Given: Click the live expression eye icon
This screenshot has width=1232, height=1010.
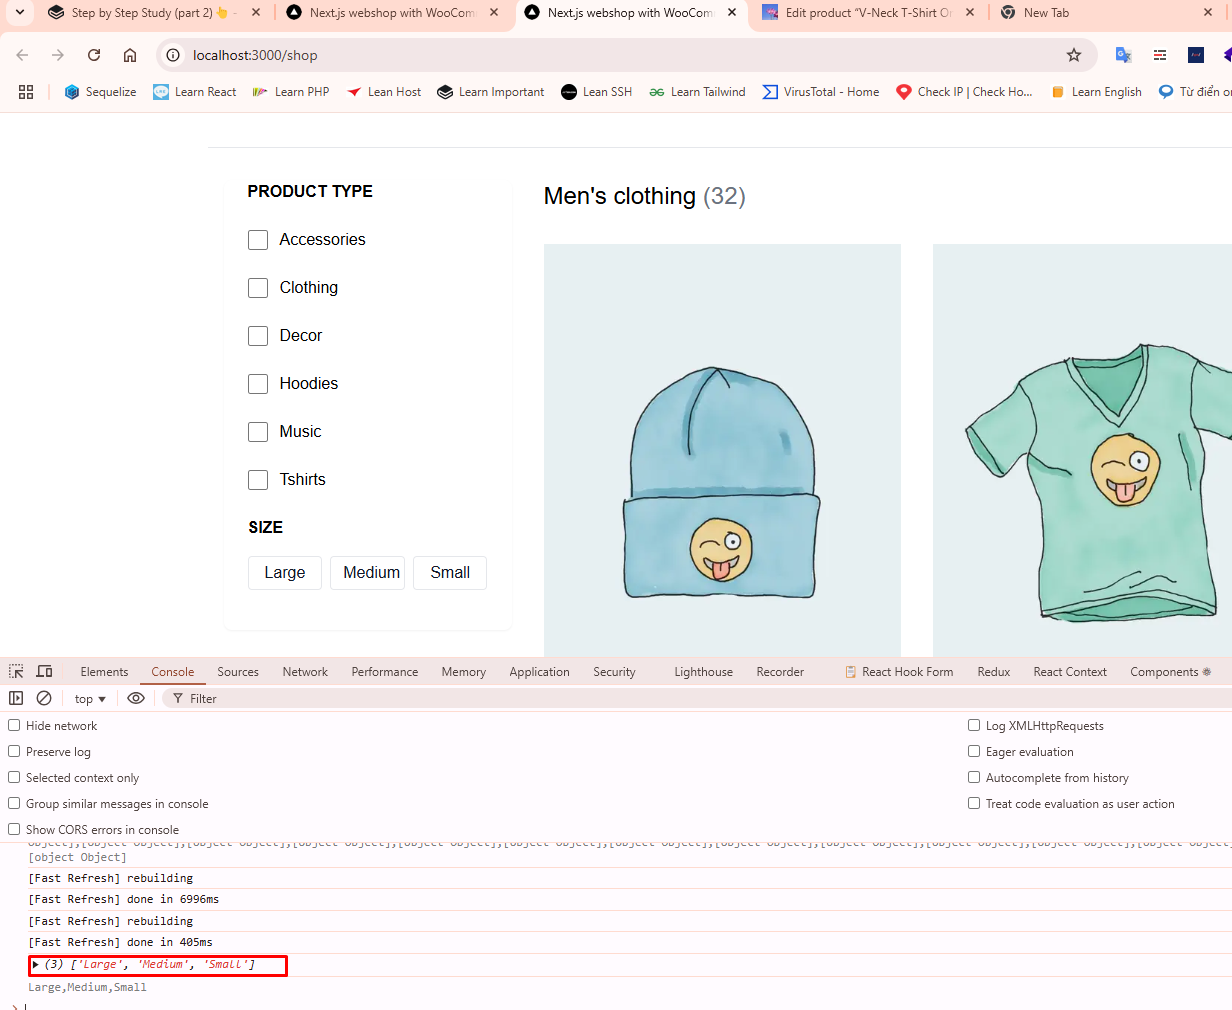Looking at the screenshot, I should pos(136,698).
